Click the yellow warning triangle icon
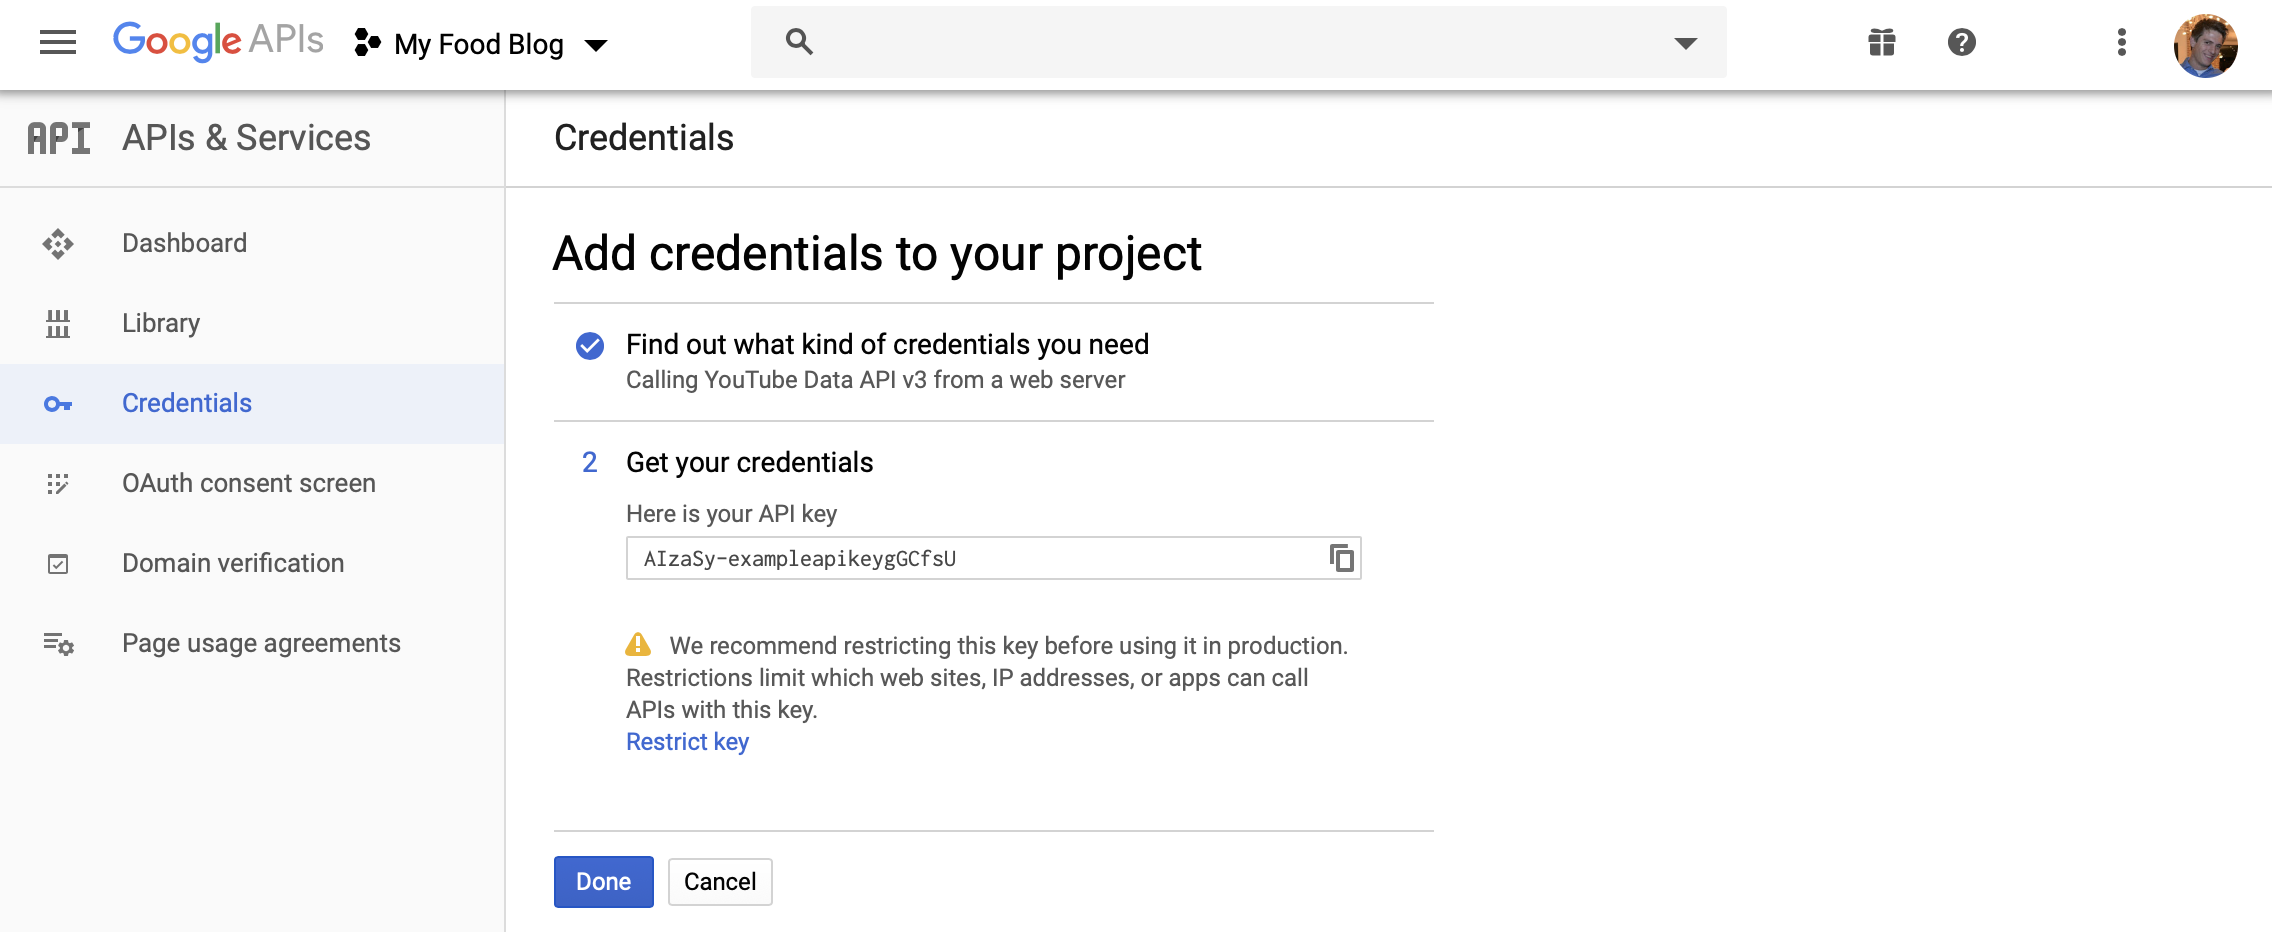The image size is (2272, 932). point(638,644)
